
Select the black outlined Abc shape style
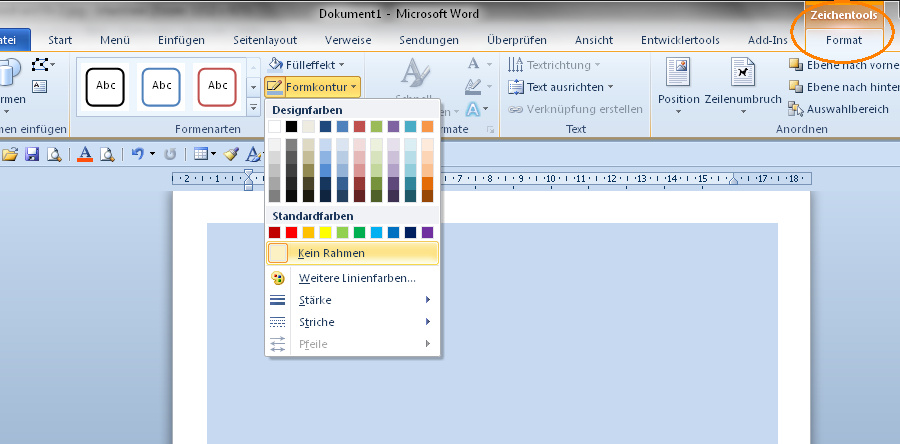(x=104, y=87)
